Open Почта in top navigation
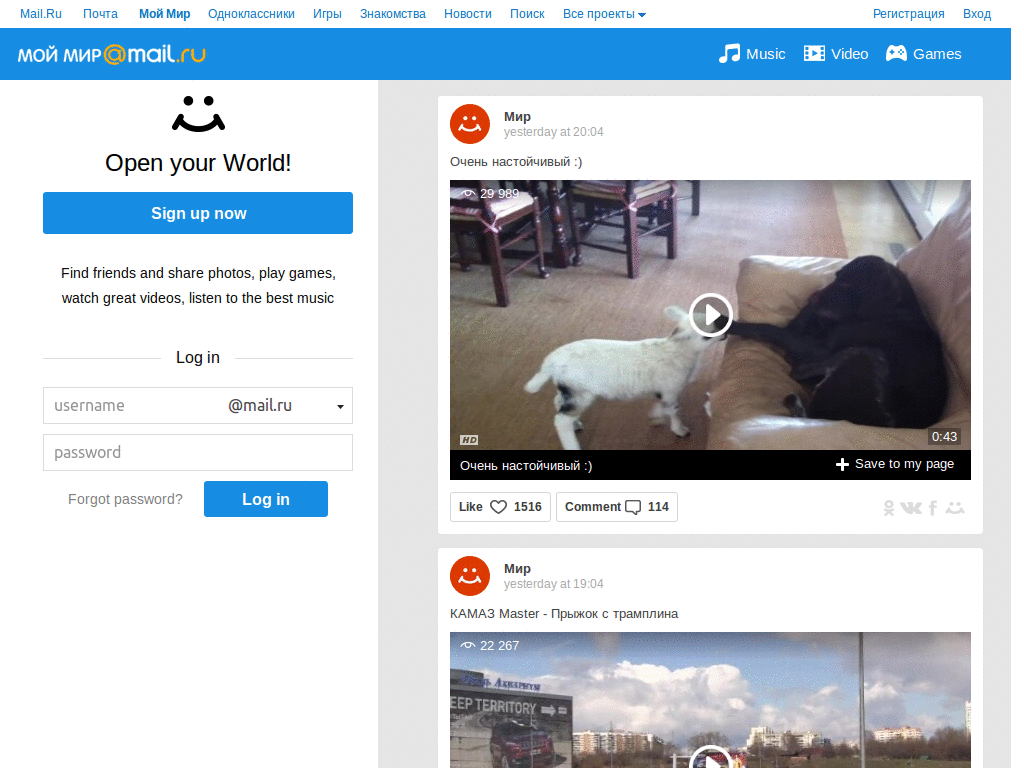The image size is (1024, 768). [x=101, y=14]
